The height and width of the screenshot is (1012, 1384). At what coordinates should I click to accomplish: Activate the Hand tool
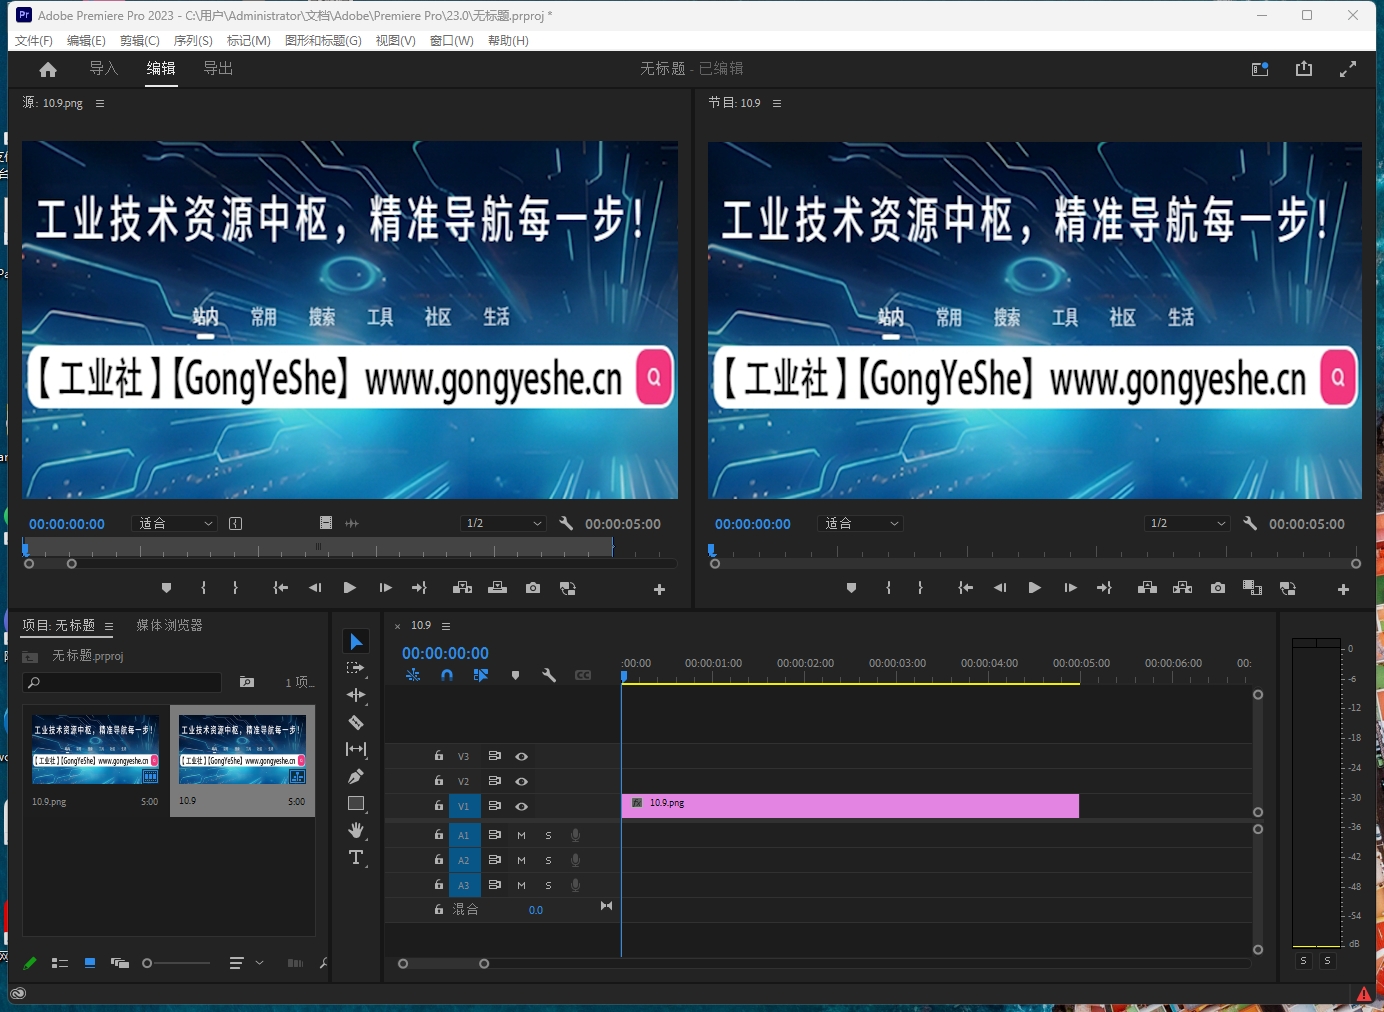(357, 830)
